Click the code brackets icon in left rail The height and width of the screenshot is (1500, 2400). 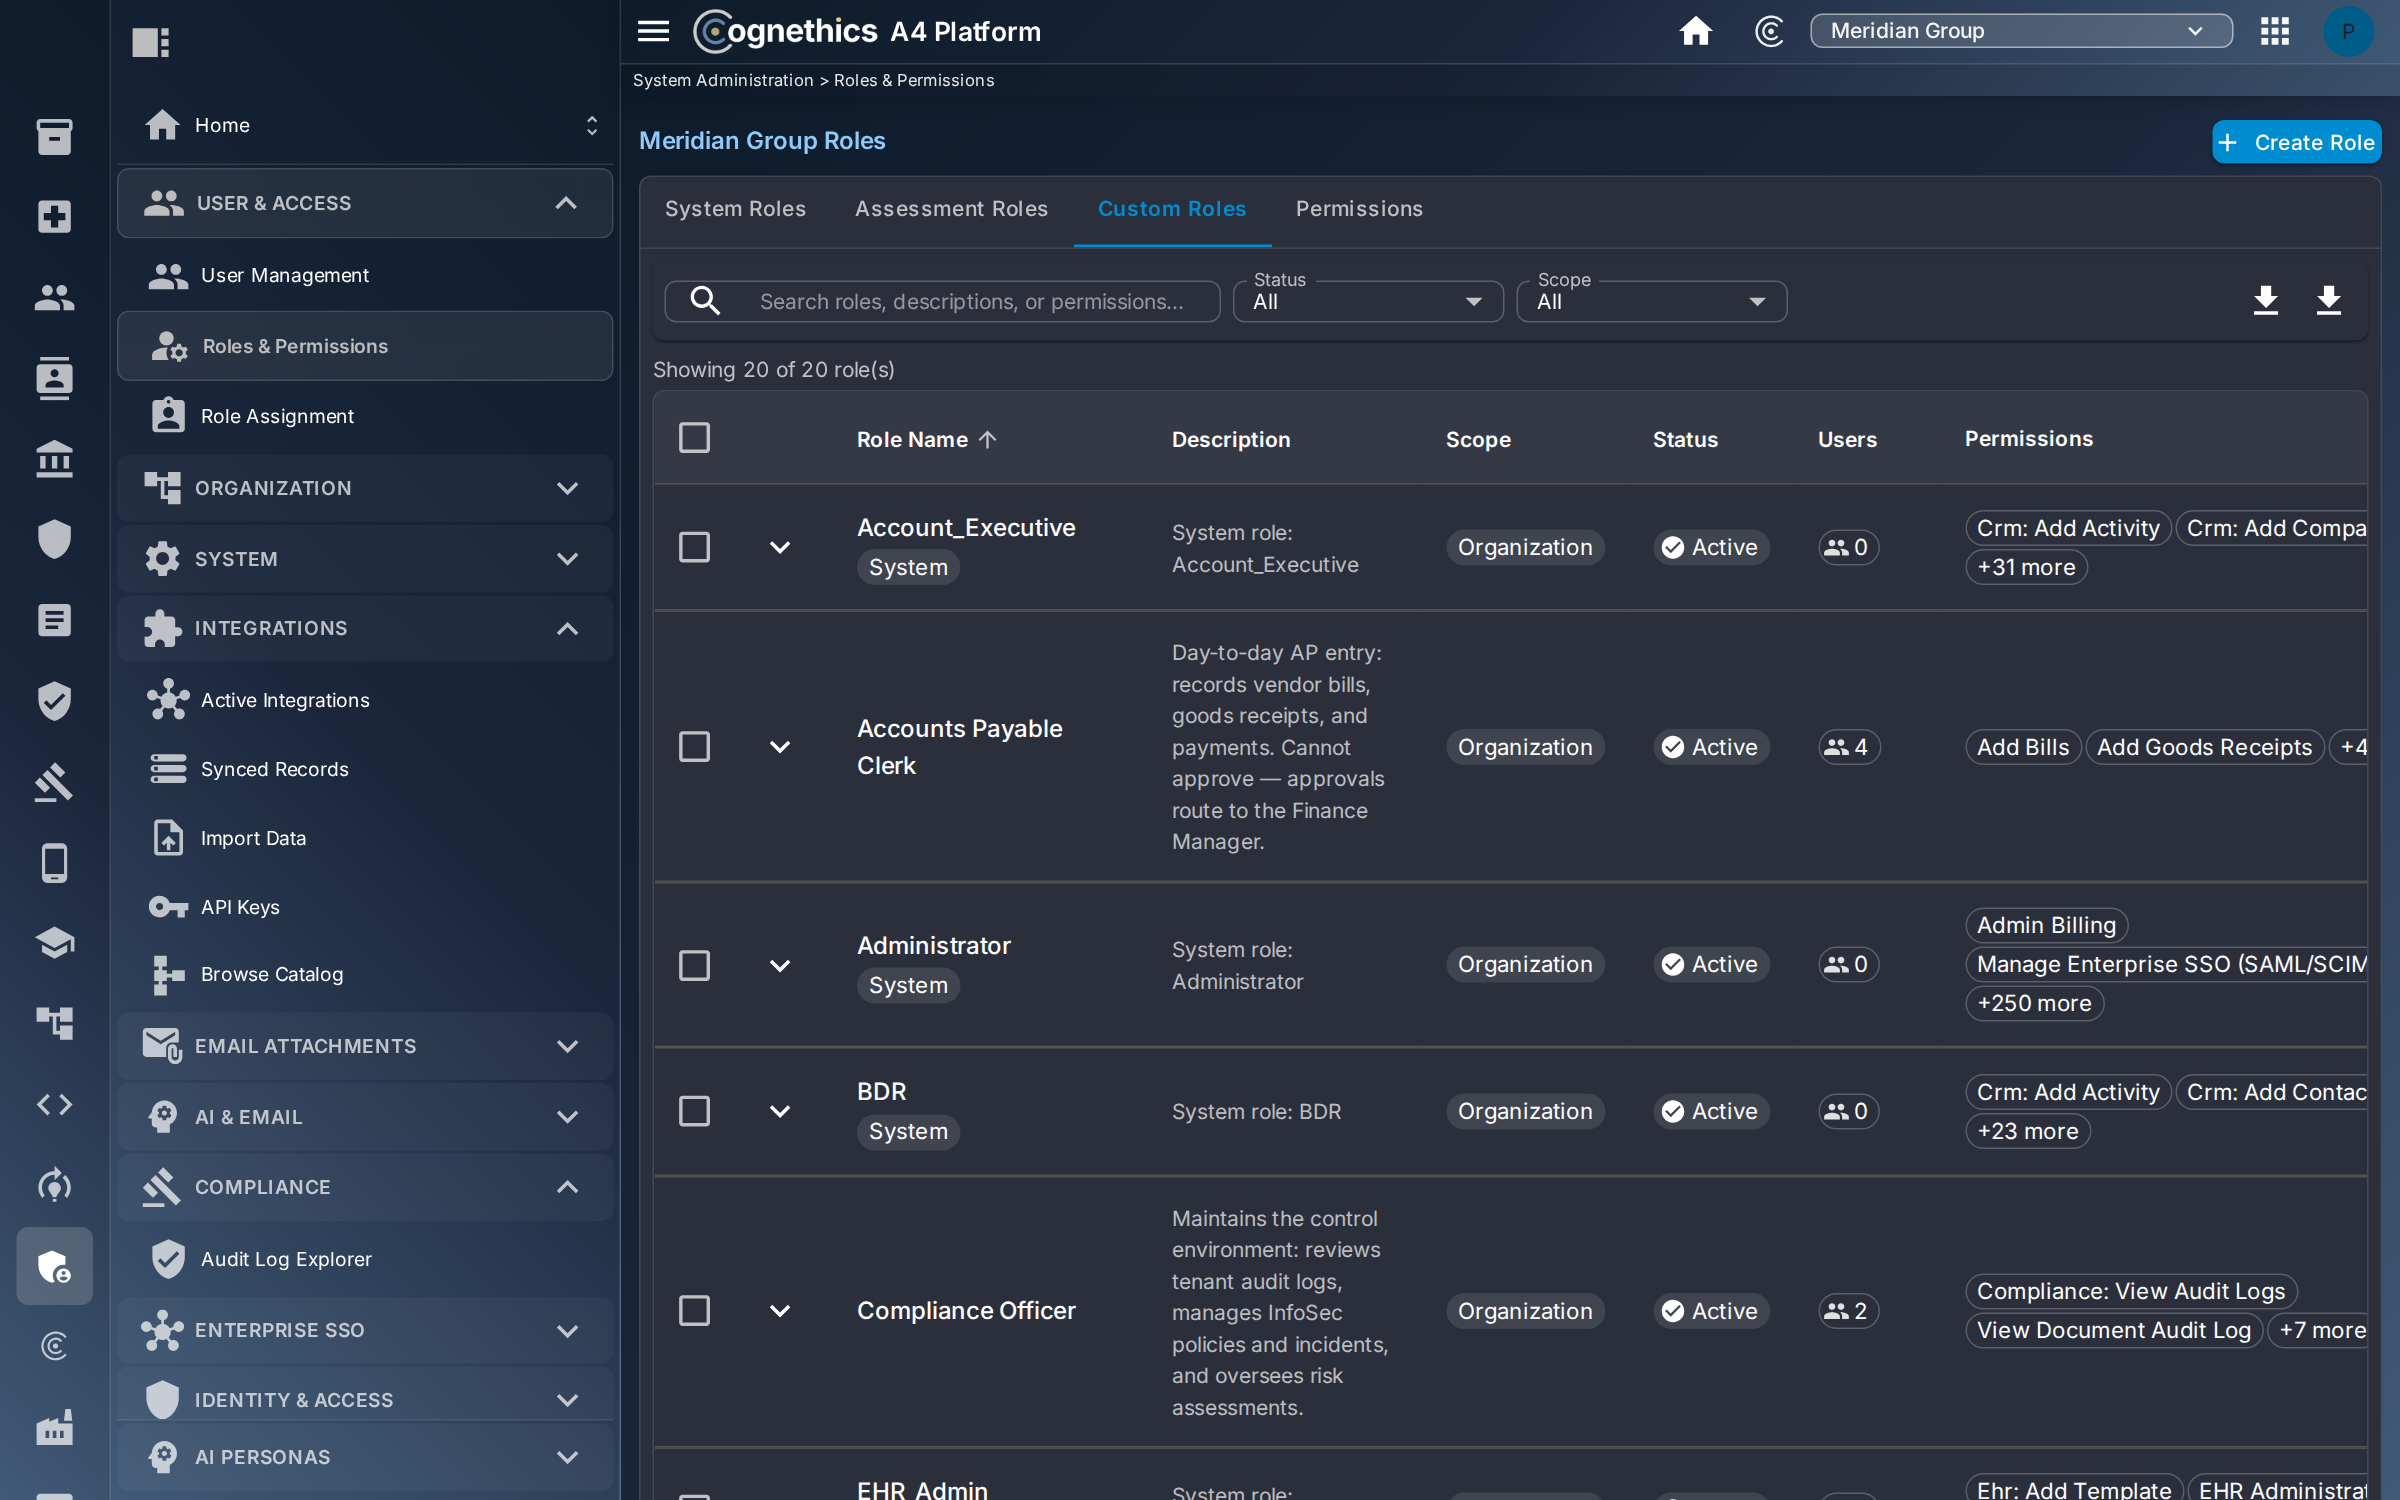54,1104
